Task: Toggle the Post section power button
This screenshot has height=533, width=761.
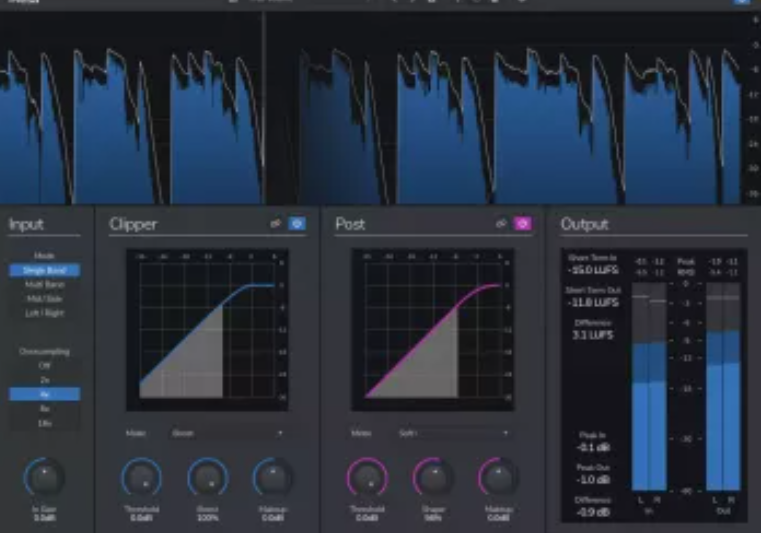Action: pos(522,224)
